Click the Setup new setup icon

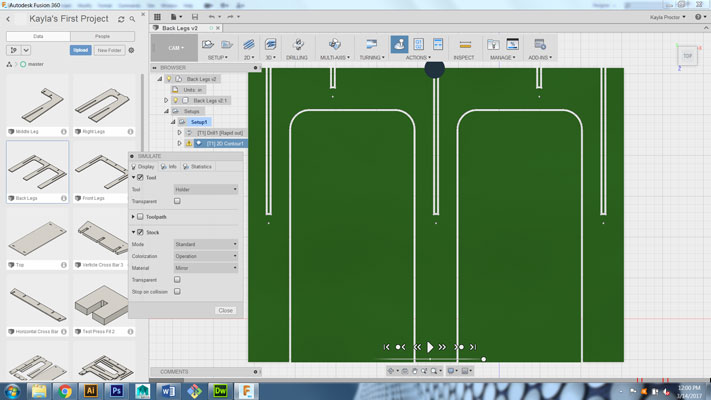click(x=208, y=44)
